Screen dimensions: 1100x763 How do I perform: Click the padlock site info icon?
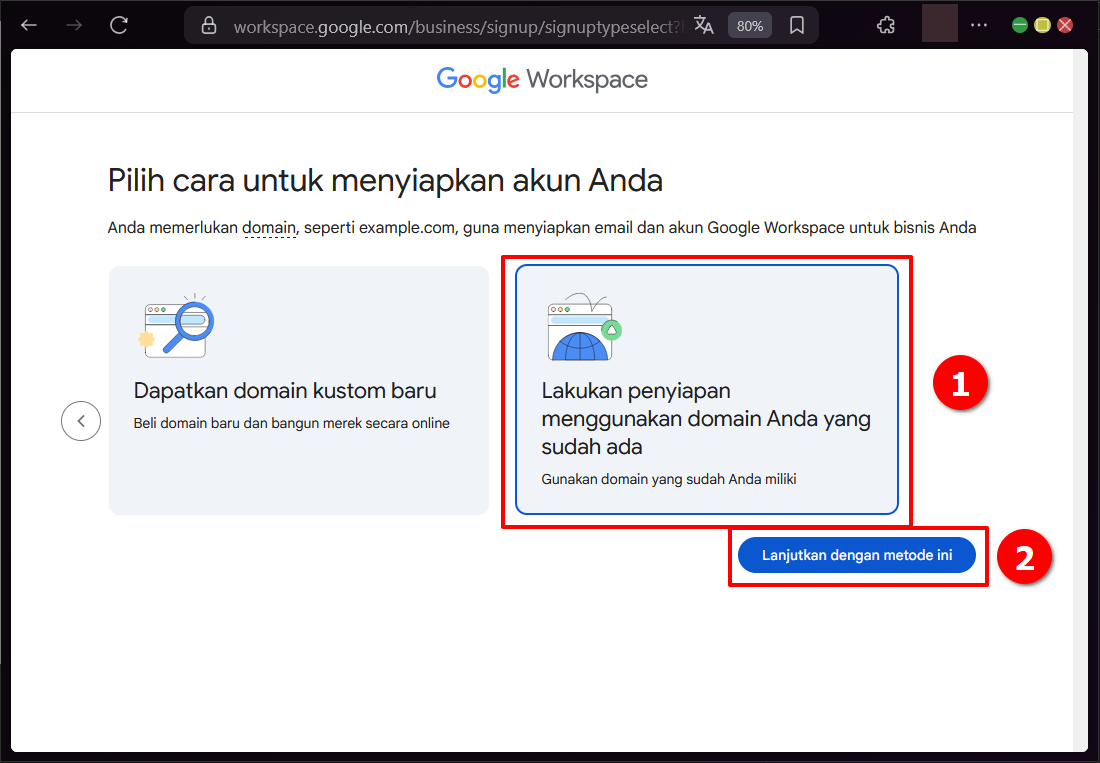(x=209, y=25)
